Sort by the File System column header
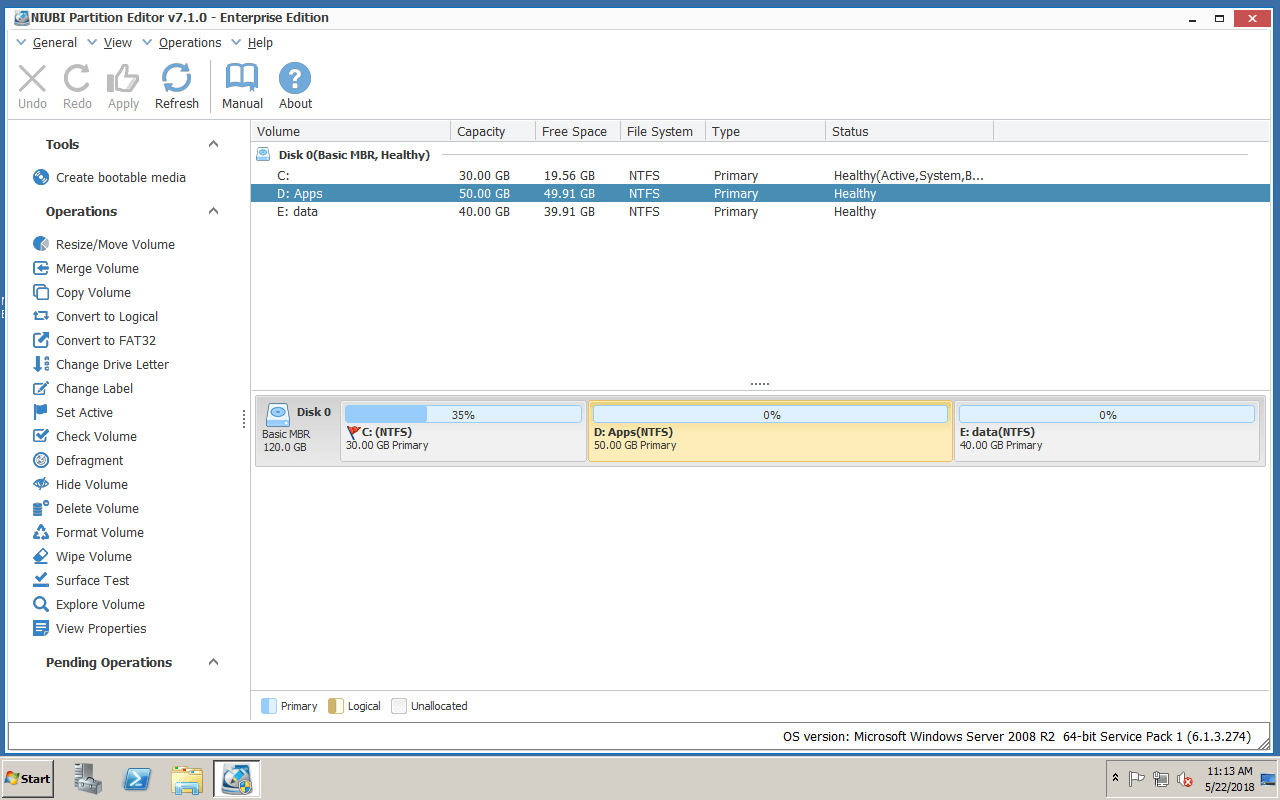The width and height of the screenshot is (1280, 800). pyautogui.click(x=662, y=131)
